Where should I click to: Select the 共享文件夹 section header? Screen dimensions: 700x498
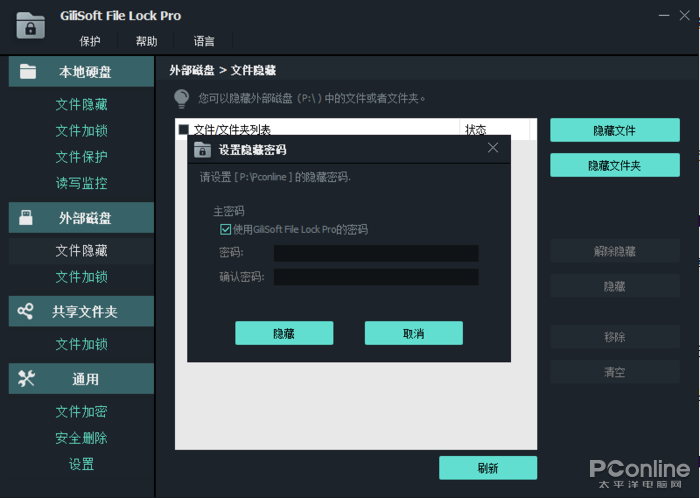(x=81, y=311)
